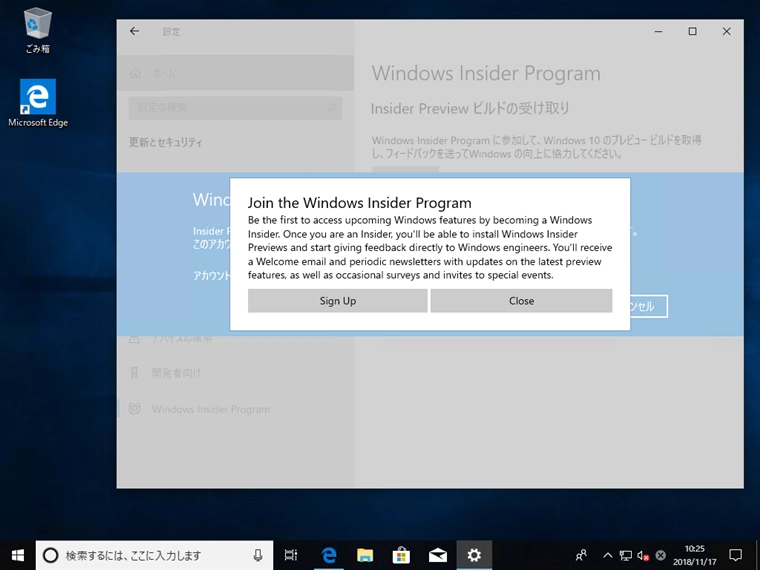Open the Action Center notifications icon
The width and height of the screenshot is (760, 570).
coord(736,555)
